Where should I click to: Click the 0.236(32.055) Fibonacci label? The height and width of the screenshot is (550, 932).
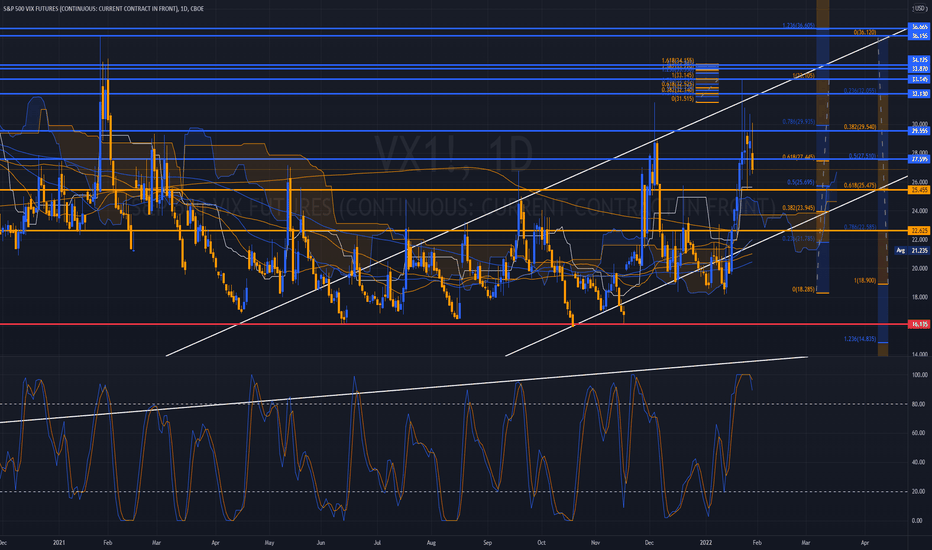click(x=859, y=91)
